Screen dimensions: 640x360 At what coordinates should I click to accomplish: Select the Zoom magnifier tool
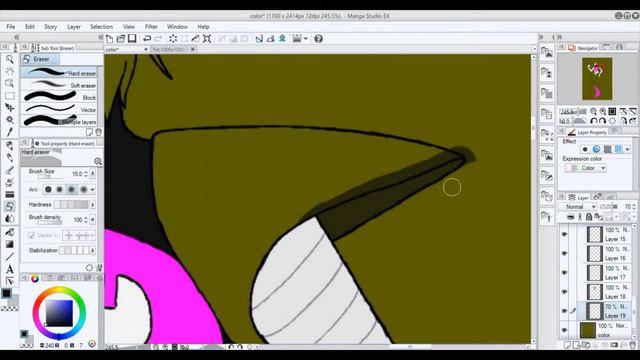[x=9, y=60]
